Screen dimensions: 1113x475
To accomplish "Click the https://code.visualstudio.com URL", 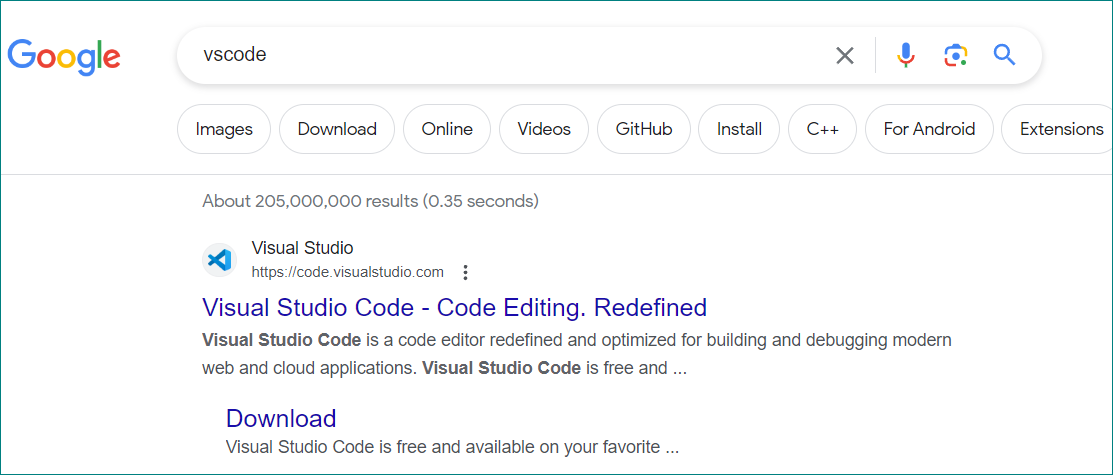I will [347, 272].
